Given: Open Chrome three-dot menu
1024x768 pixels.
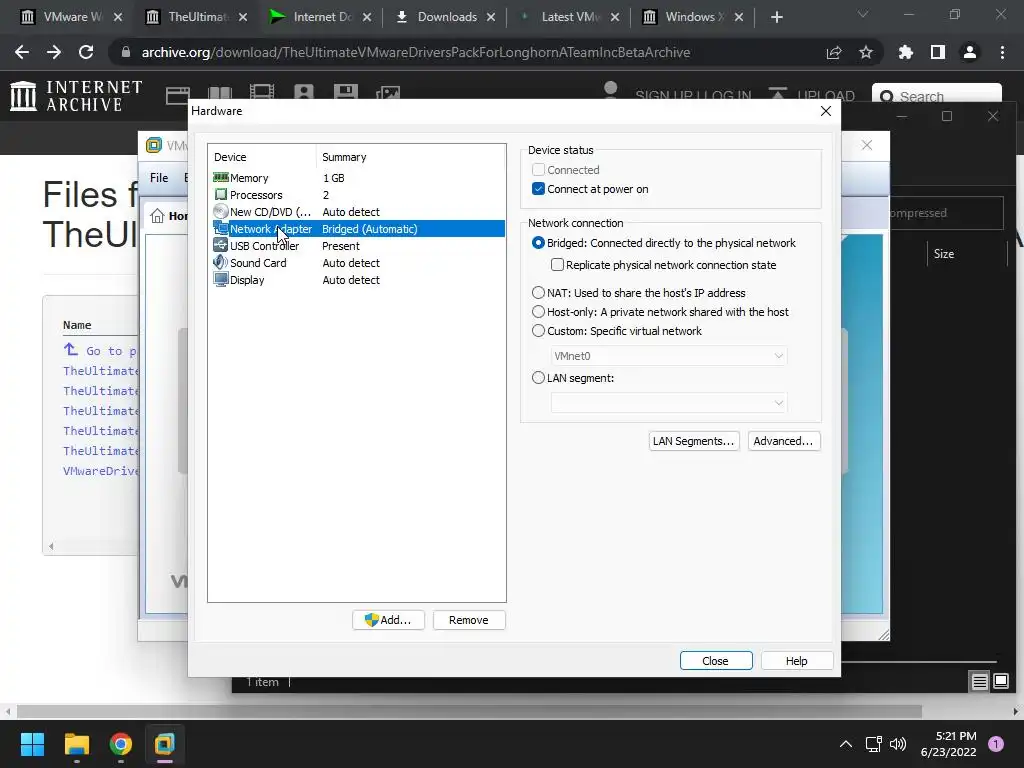Looking at the screenshot, I should tap(1002, 52).
